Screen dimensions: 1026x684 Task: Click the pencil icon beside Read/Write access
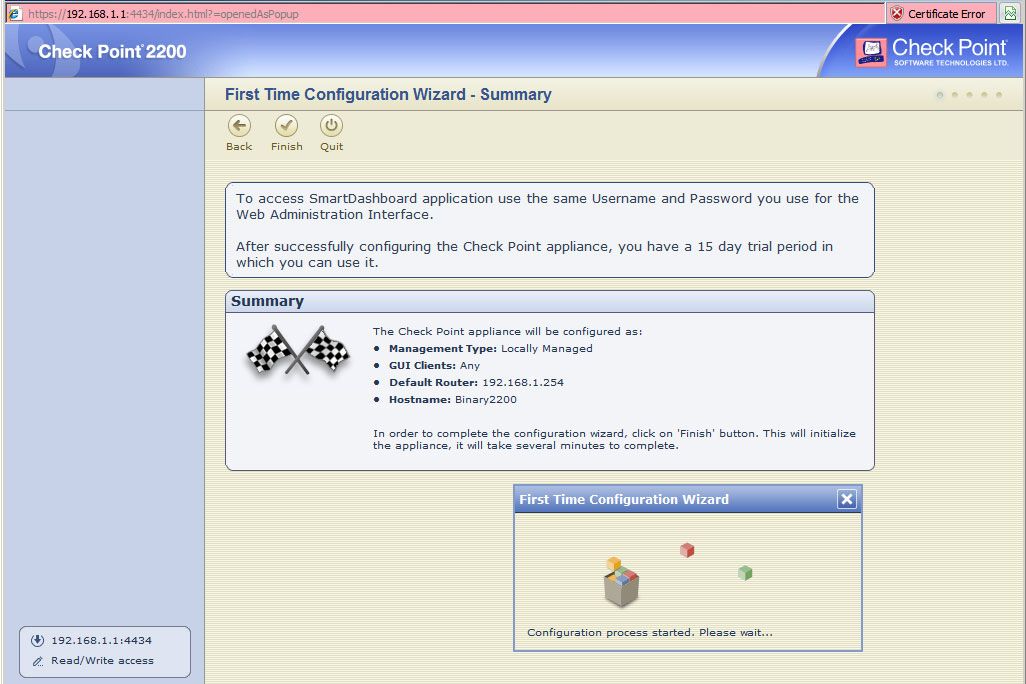pyautogui.click(x=38, y=661)
